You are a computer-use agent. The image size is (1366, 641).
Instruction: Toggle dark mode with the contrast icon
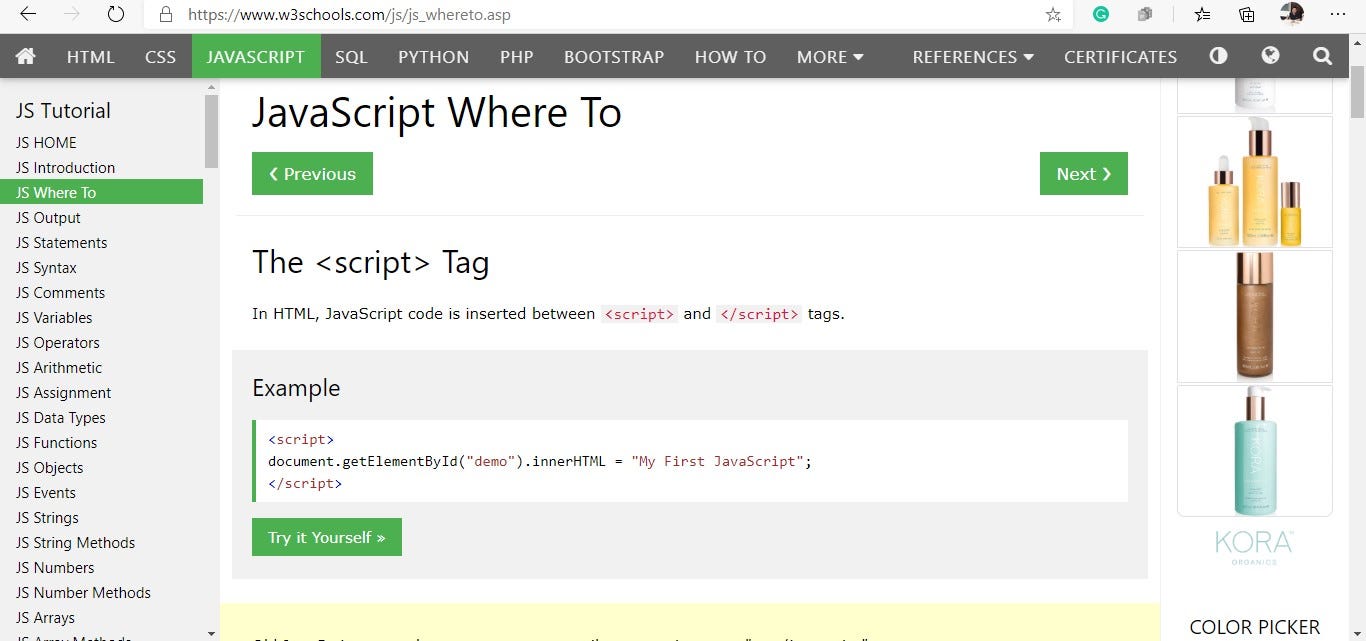pos(1217,56)
